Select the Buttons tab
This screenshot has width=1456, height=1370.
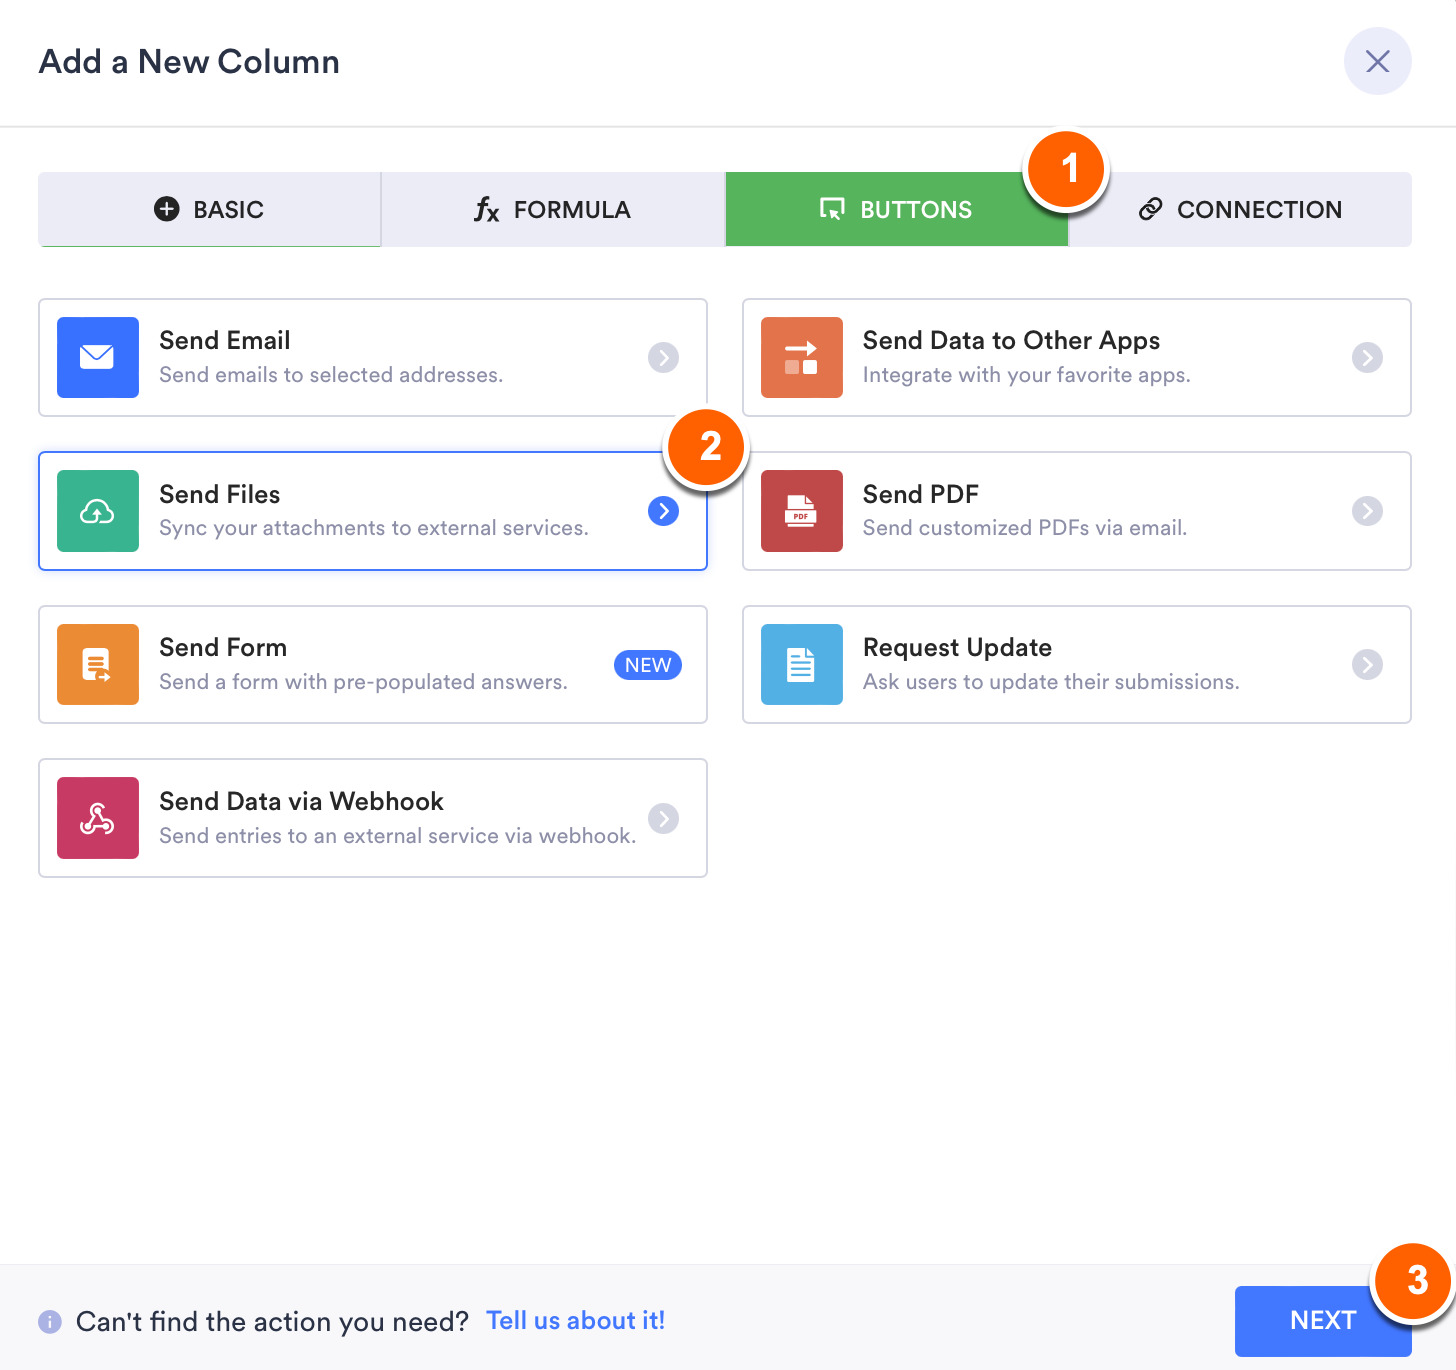click(896, 210)
